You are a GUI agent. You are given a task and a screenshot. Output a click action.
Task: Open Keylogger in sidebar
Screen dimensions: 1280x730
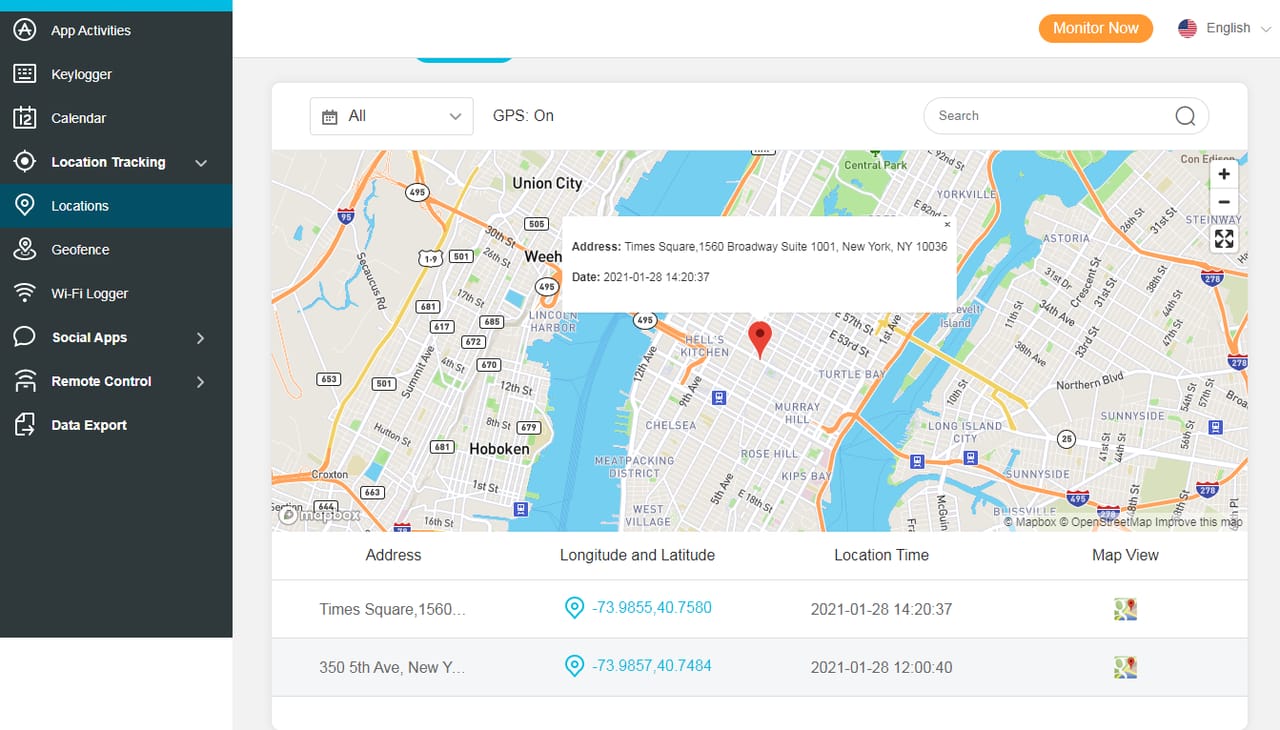coord(81,74)
